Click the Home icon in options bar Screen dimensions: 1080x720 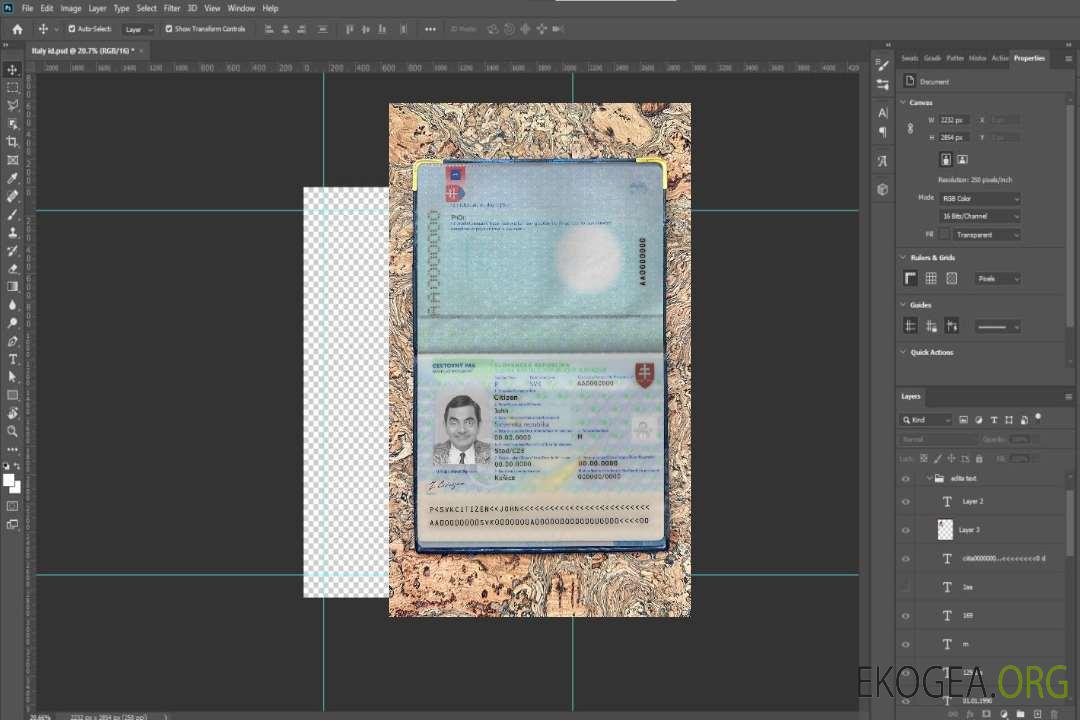click(x=17, y=29)
